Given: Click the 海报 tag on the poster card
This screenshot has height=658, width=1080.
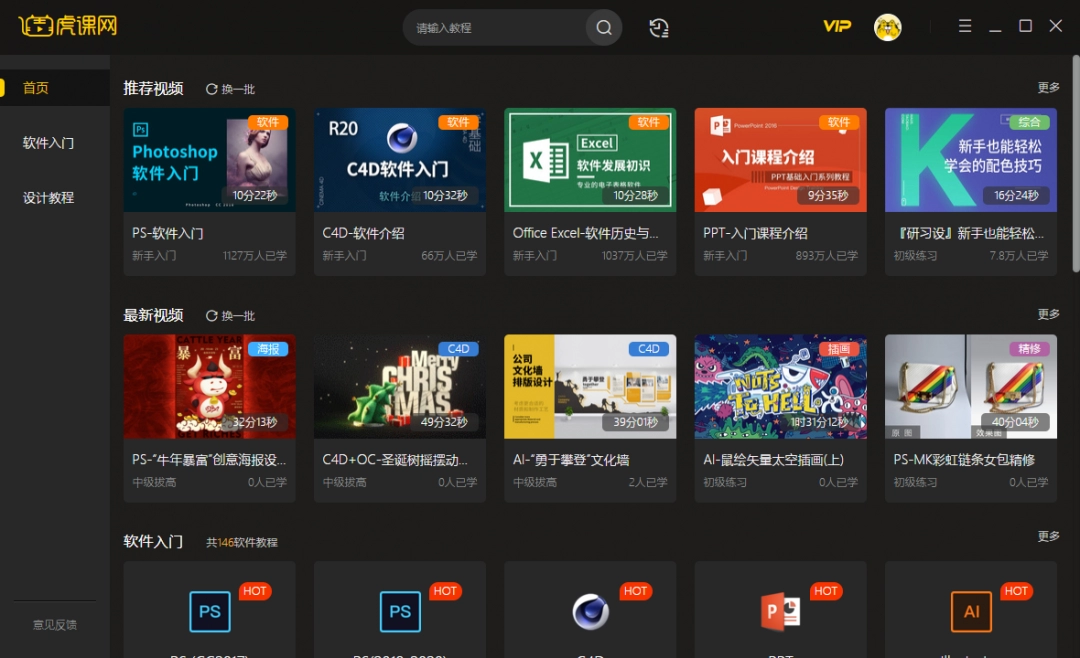Looking at the screenshot, I should pyautogui.click(x=268, y=349).
